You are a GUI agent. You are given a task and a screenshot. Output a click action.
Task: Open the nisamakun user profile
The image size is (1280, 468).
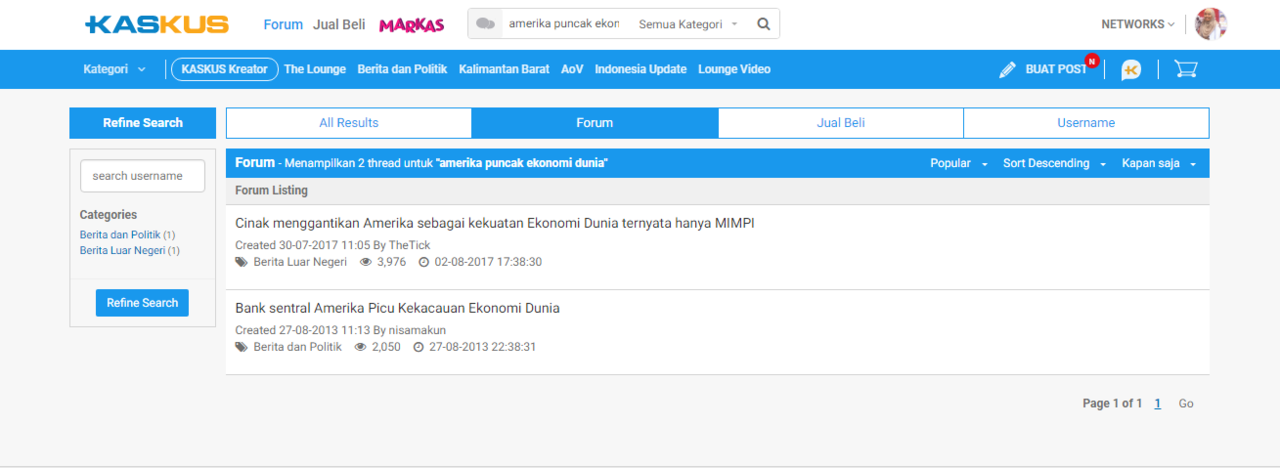pyautogui.click(x=417, y=330)
